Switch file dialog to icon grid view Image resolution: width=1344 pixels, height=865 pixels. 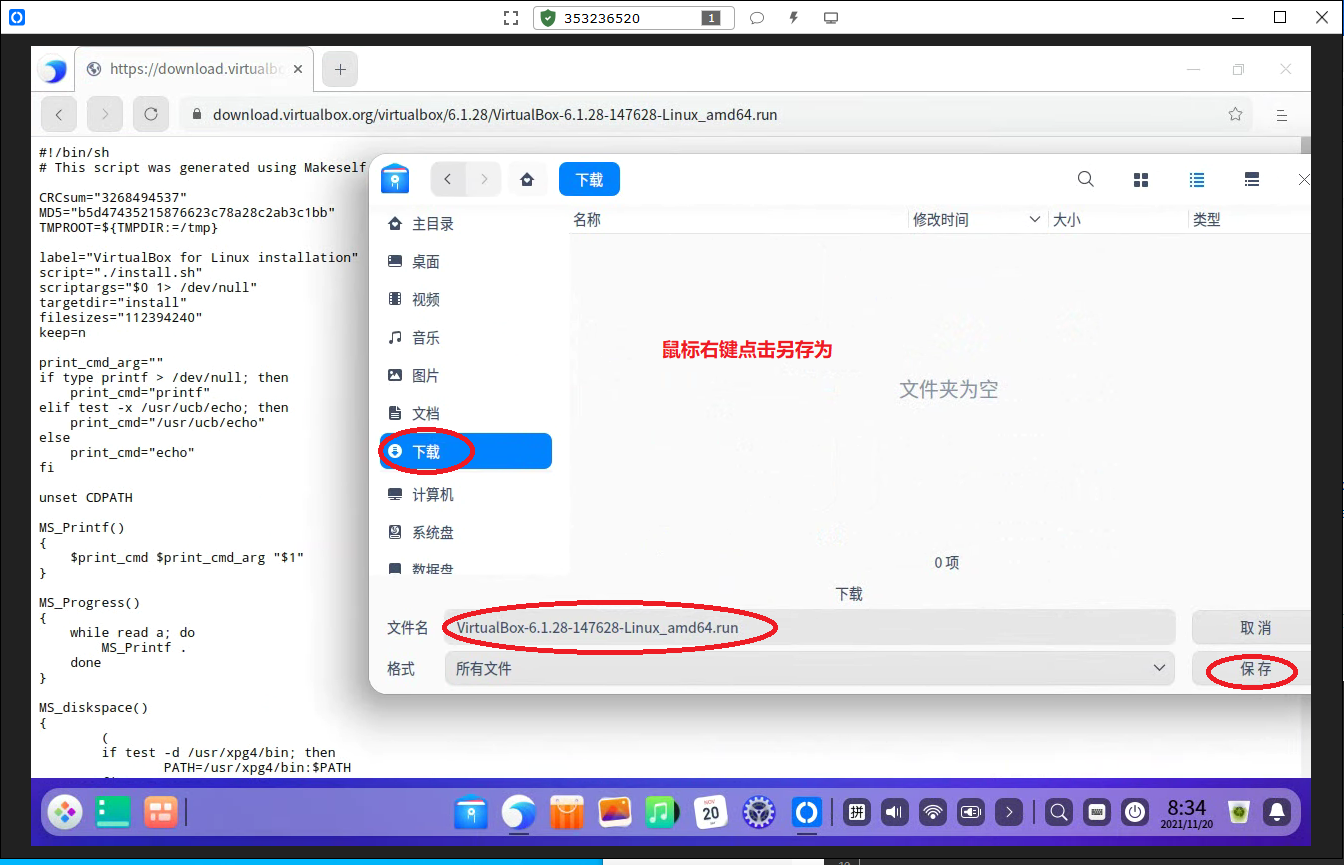click(1141, 180)
